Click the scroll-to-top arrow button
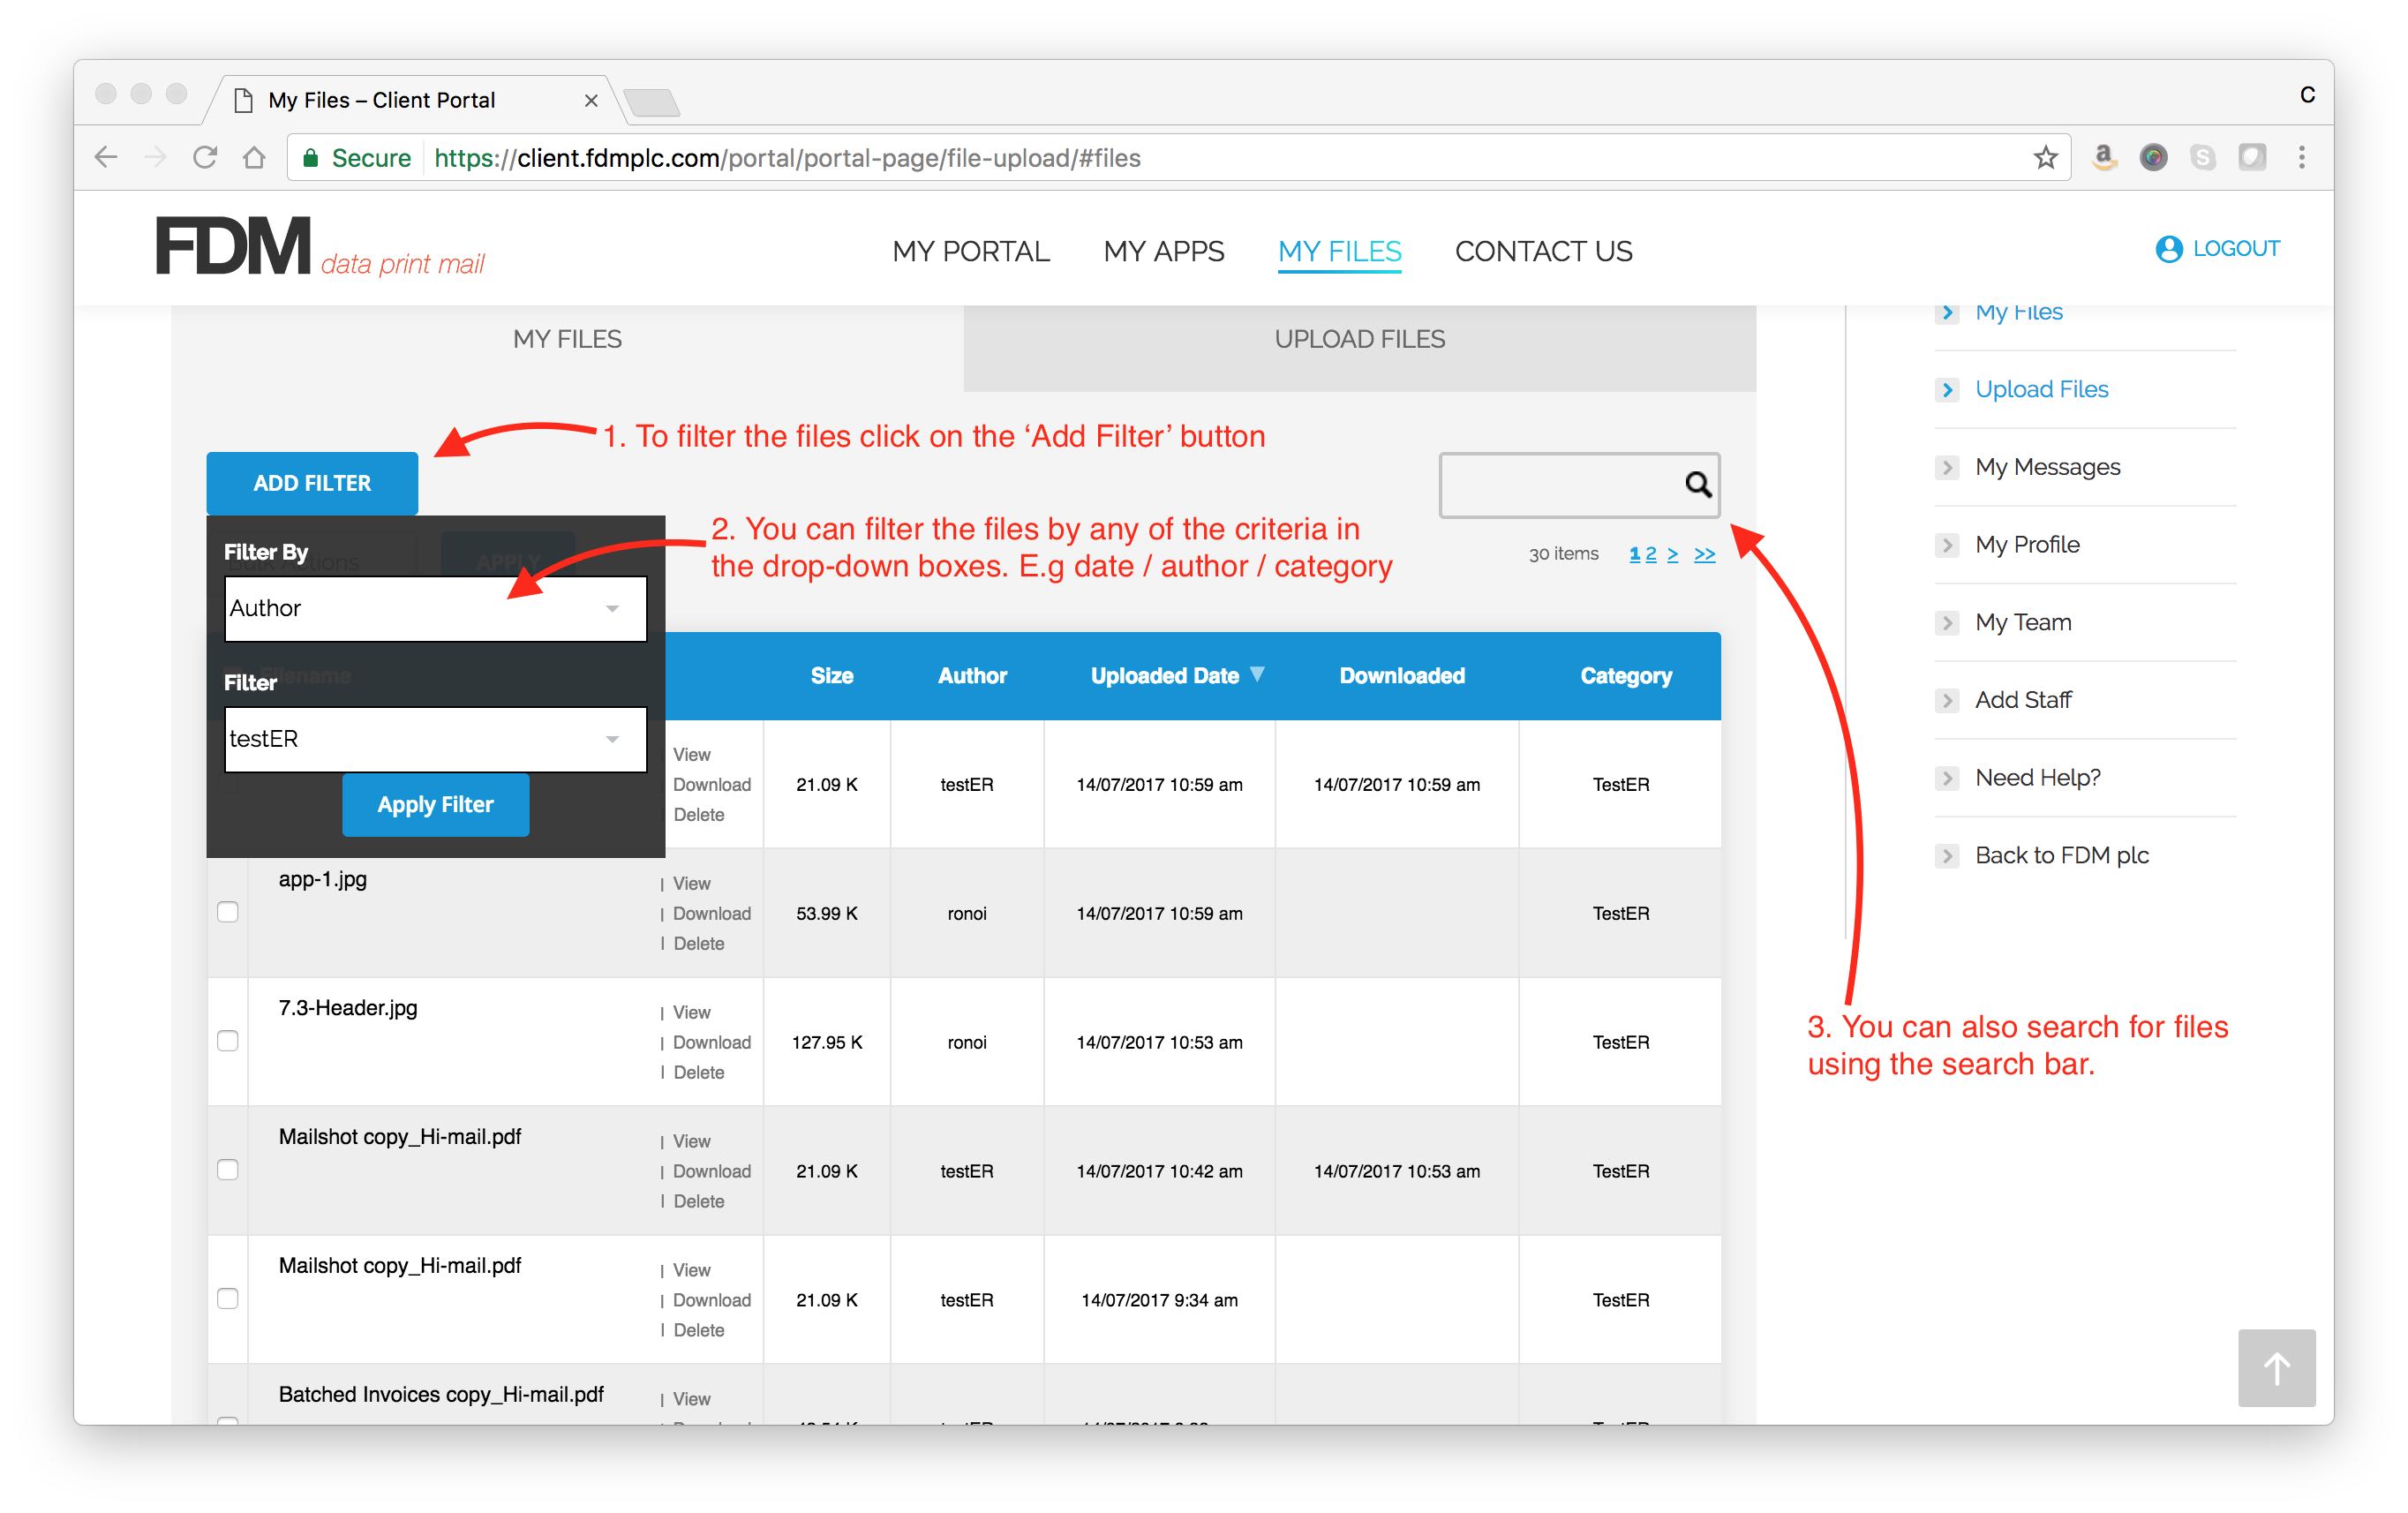The image size is (2408, 1513). point(2276,1367)
